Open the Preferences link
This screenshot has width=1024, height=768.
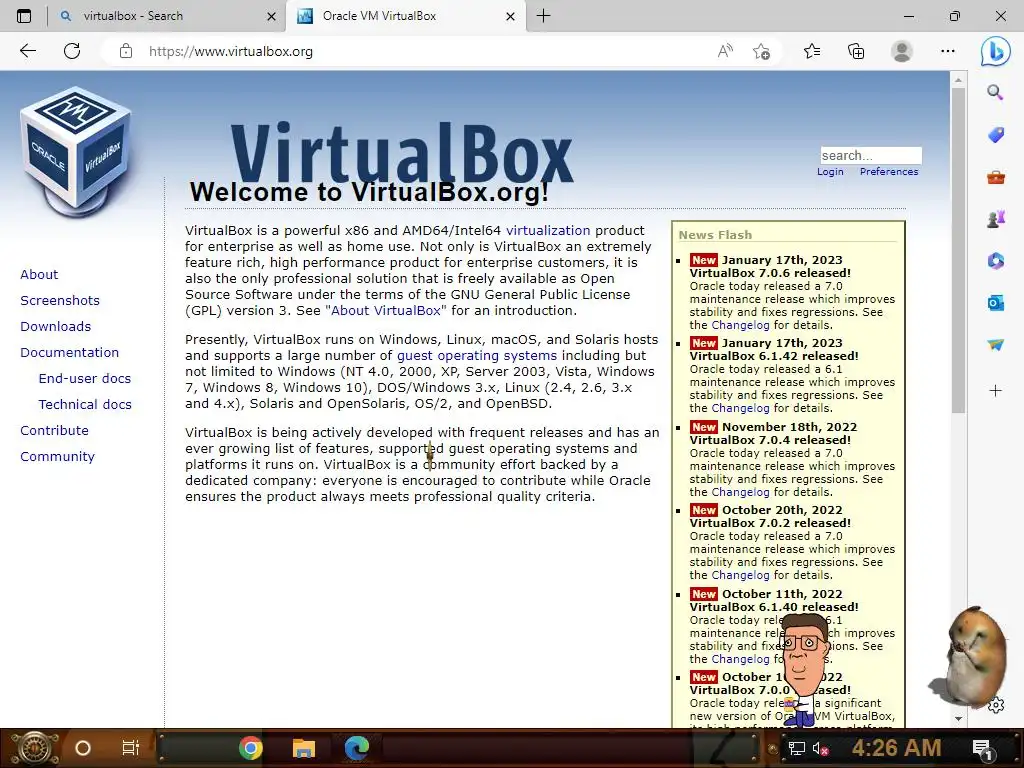(x=889, y=172)
